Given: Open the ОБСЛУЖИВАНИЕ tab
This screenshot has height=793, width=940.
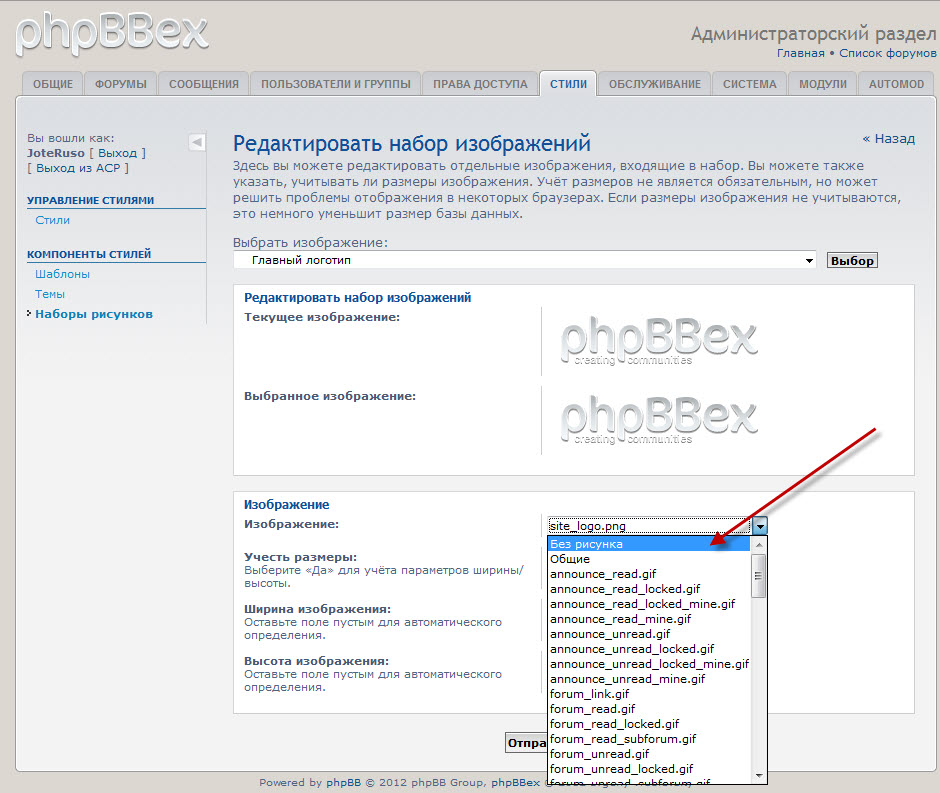Looking at the screenshot, I should (655, 84).
